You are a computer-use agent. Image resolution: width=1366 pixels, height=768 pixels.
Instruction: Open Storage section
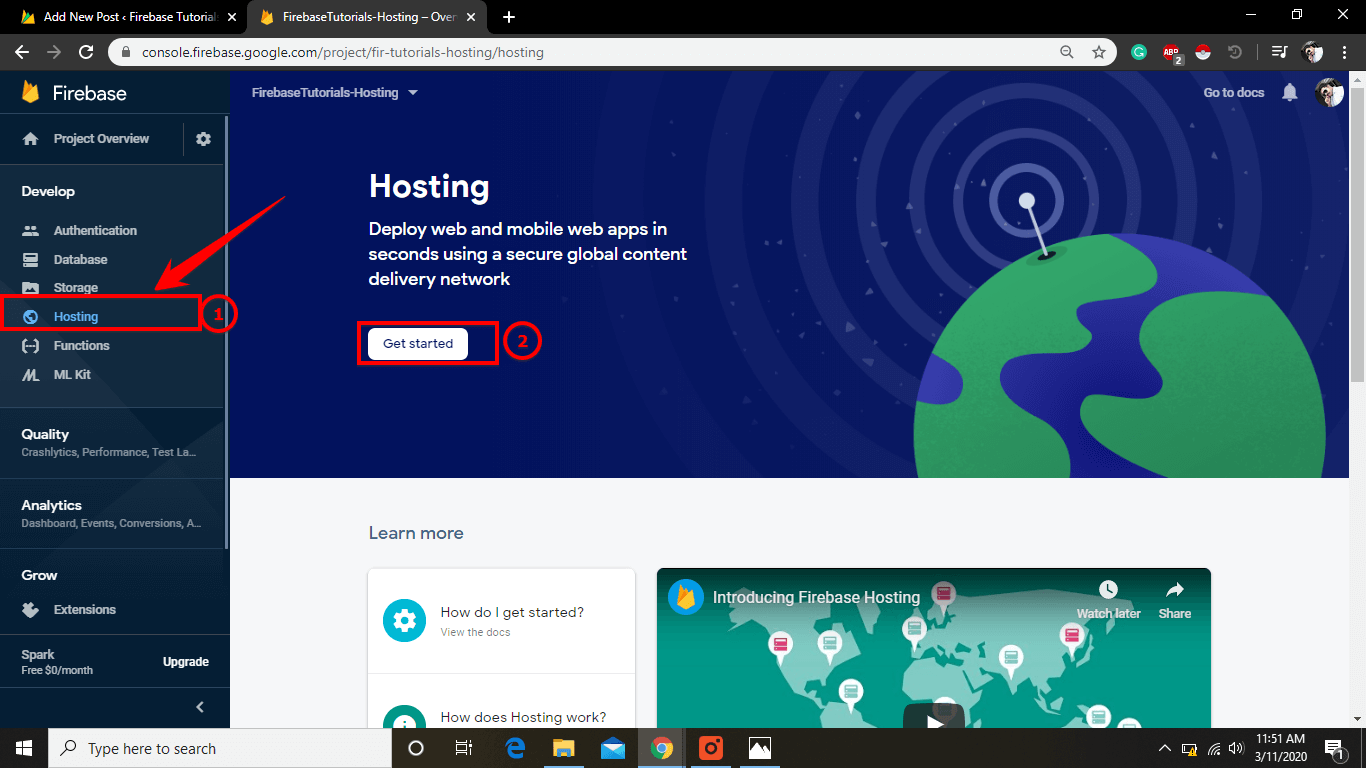tap(76, 288)
